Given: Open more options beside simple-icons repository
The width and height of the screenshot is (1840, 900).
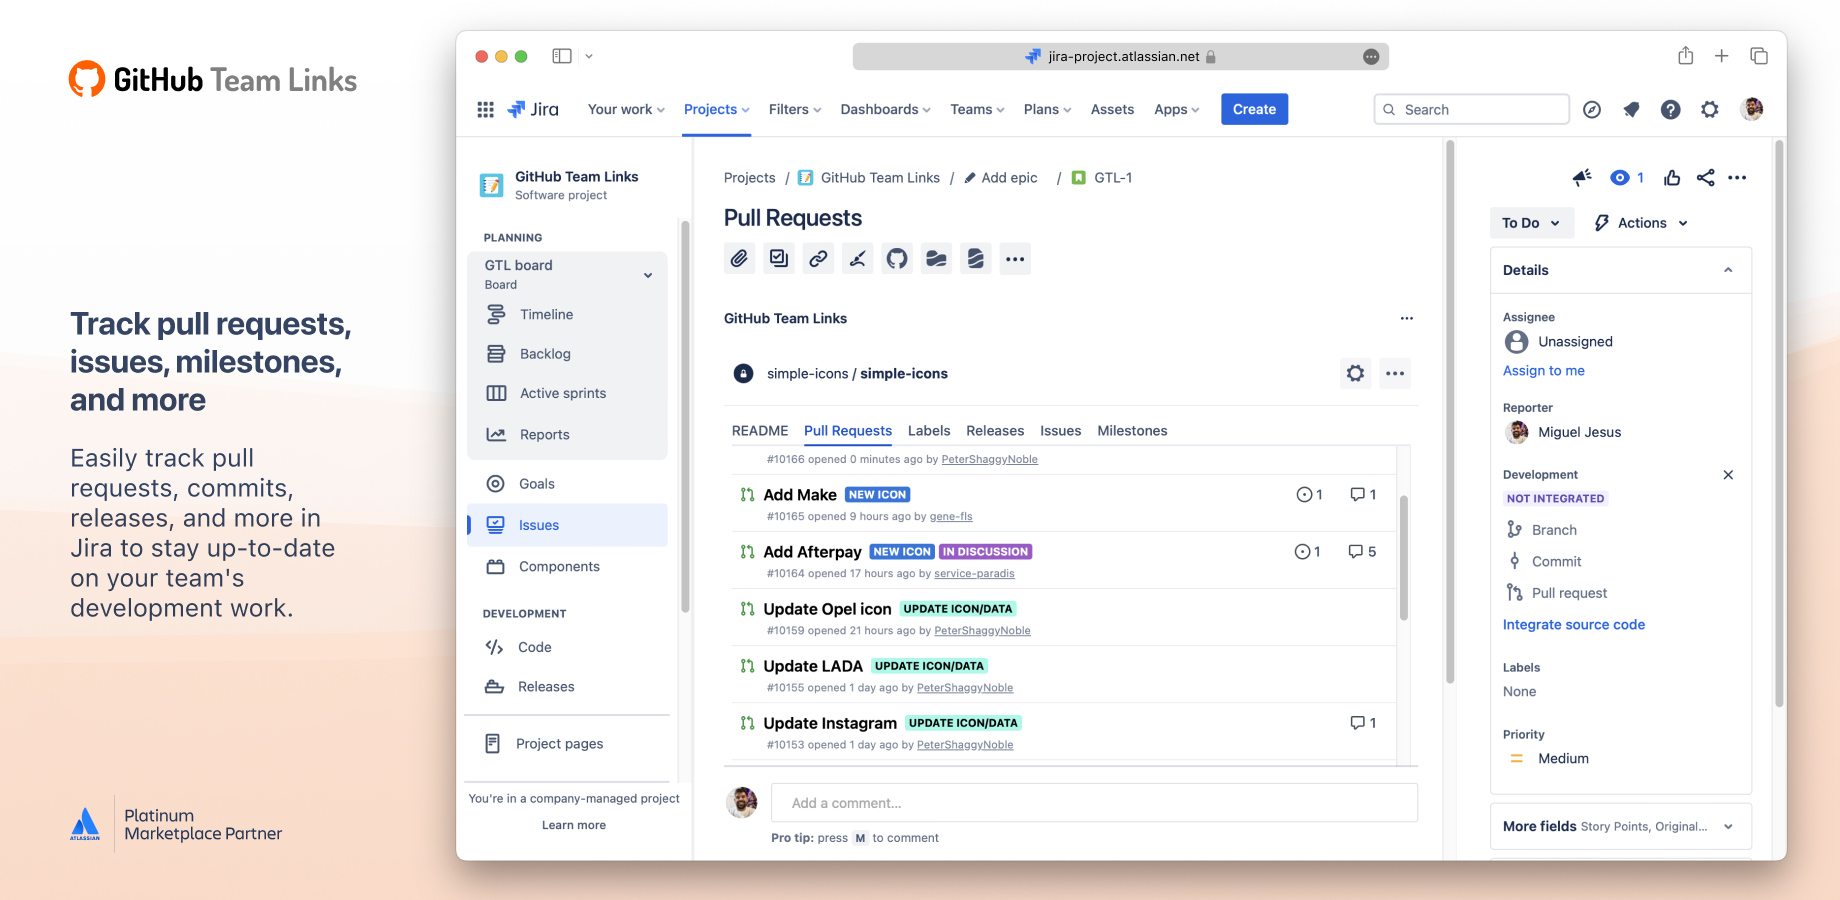Looking at the screenshot, I should click(1395, 373).
